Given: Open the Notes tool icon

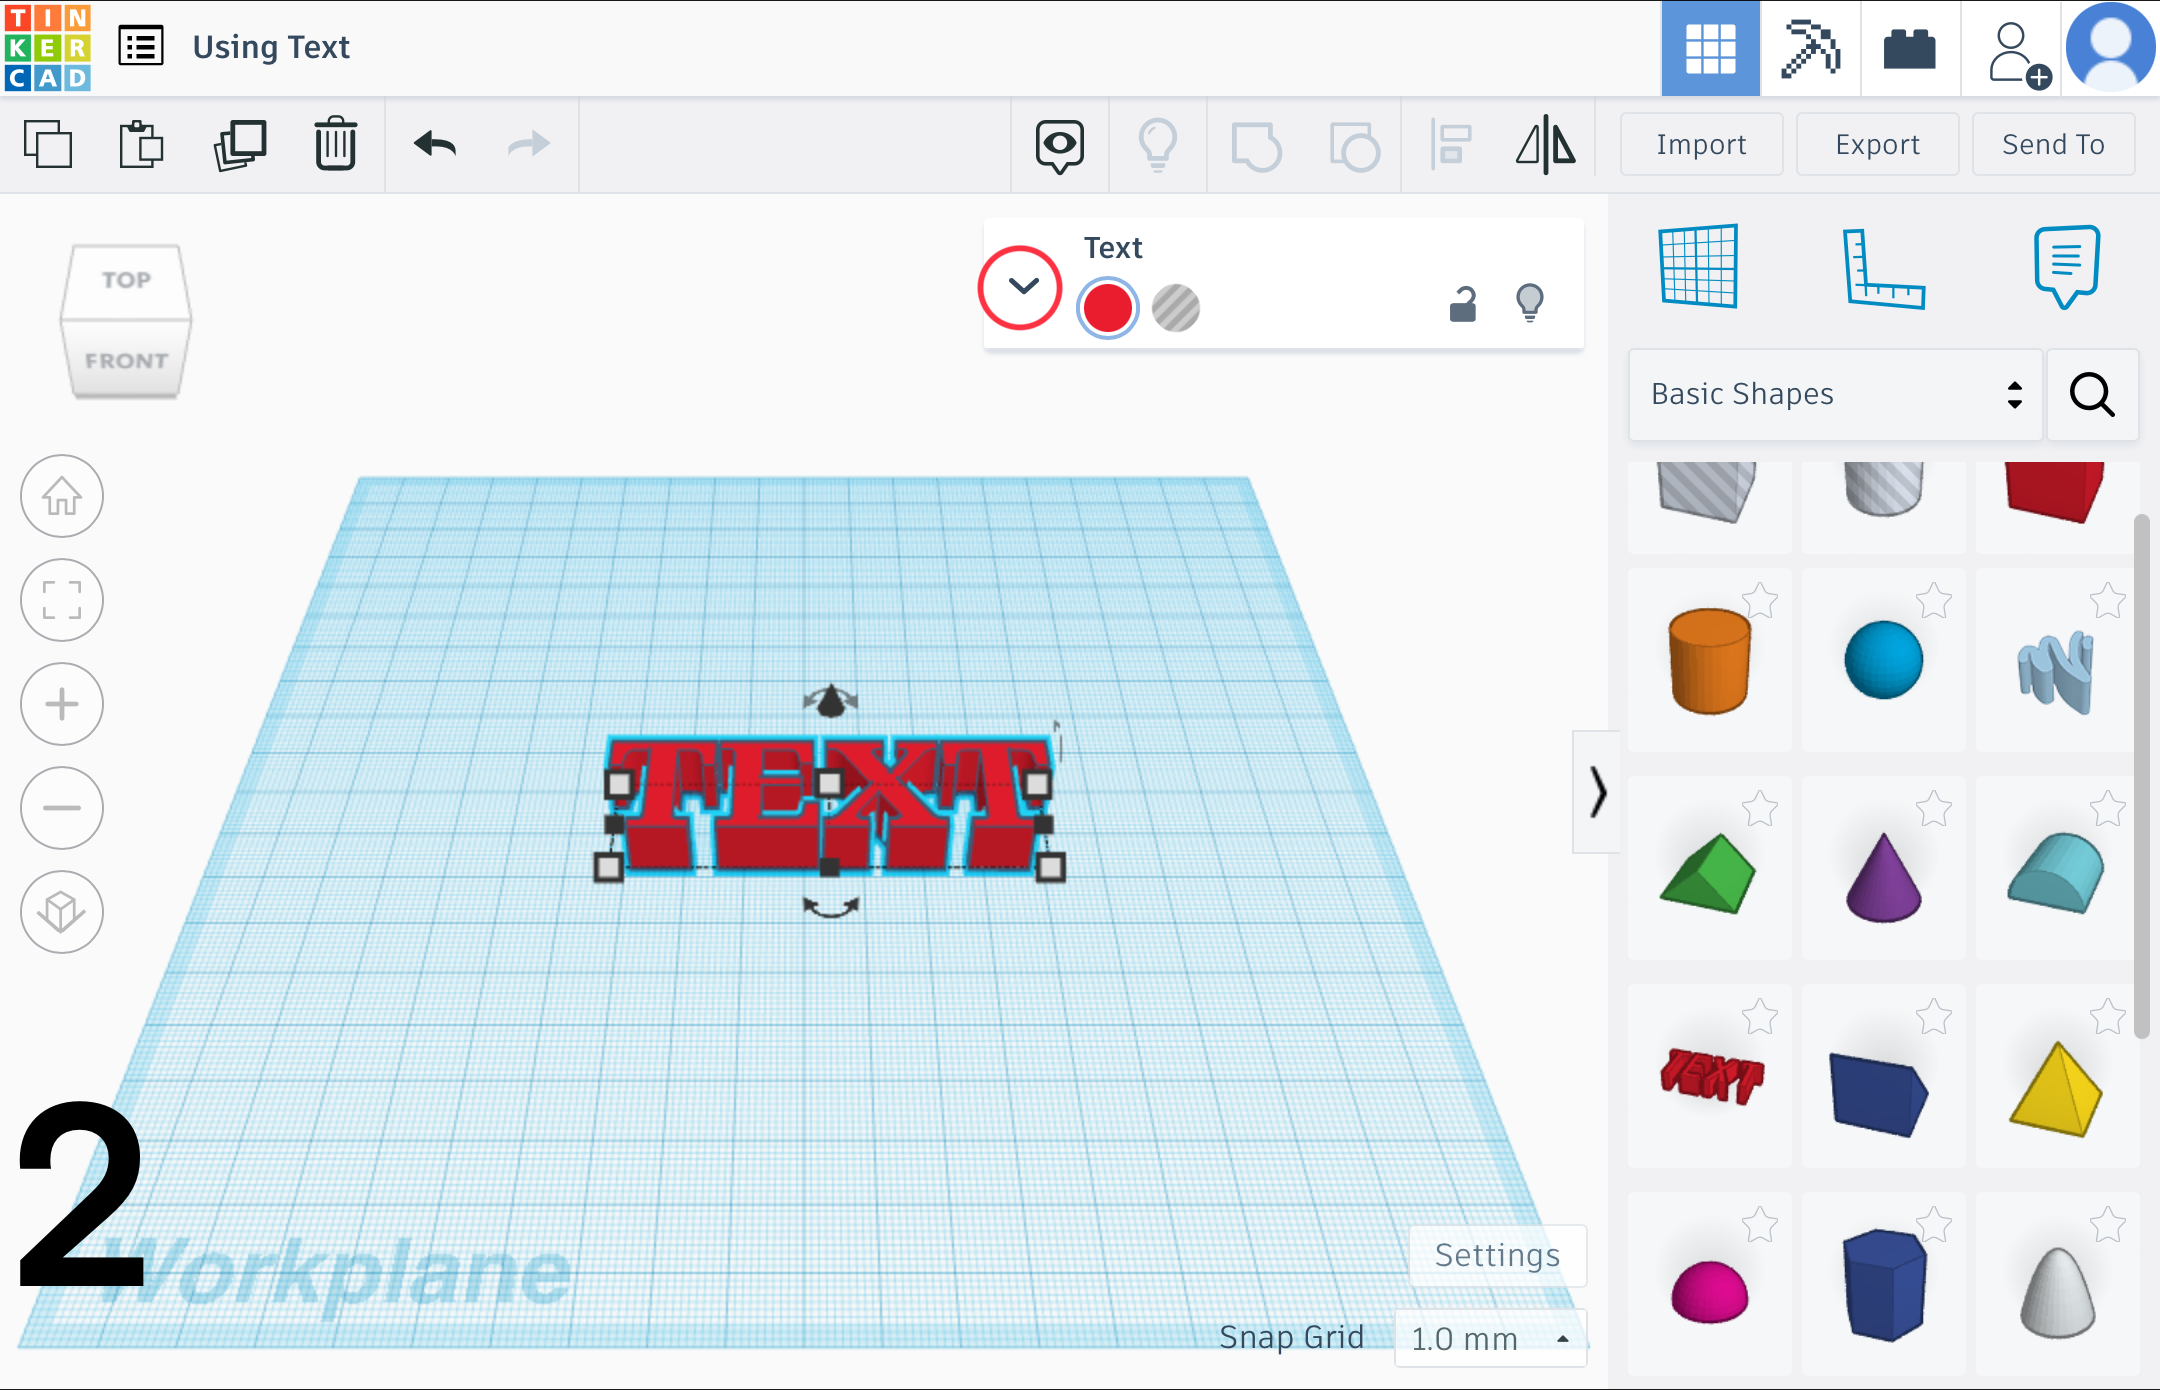Looking at the screenshot, I should pyautogui.click(x=2066, y=266).
